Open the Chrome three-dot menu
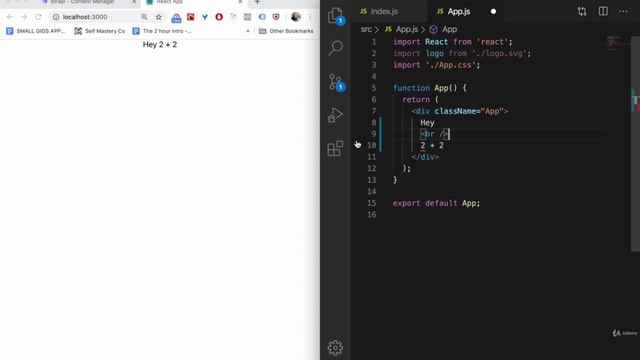The height and width of the screenshot is (360, 640). (310, 17)
